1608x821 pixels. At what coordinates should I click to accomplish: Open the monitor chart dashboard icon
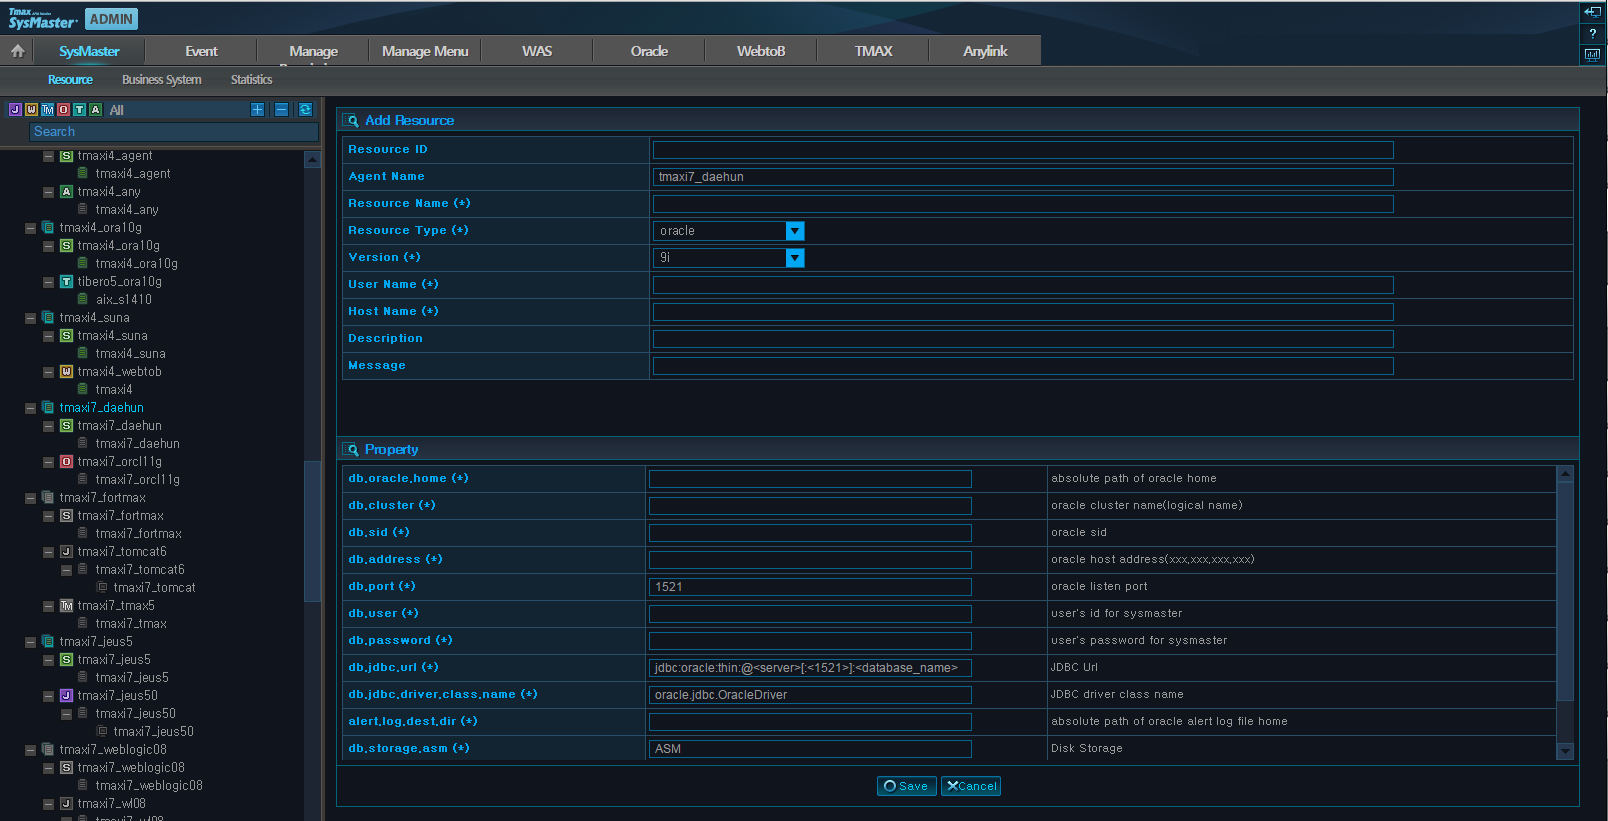coord(1593,55)
